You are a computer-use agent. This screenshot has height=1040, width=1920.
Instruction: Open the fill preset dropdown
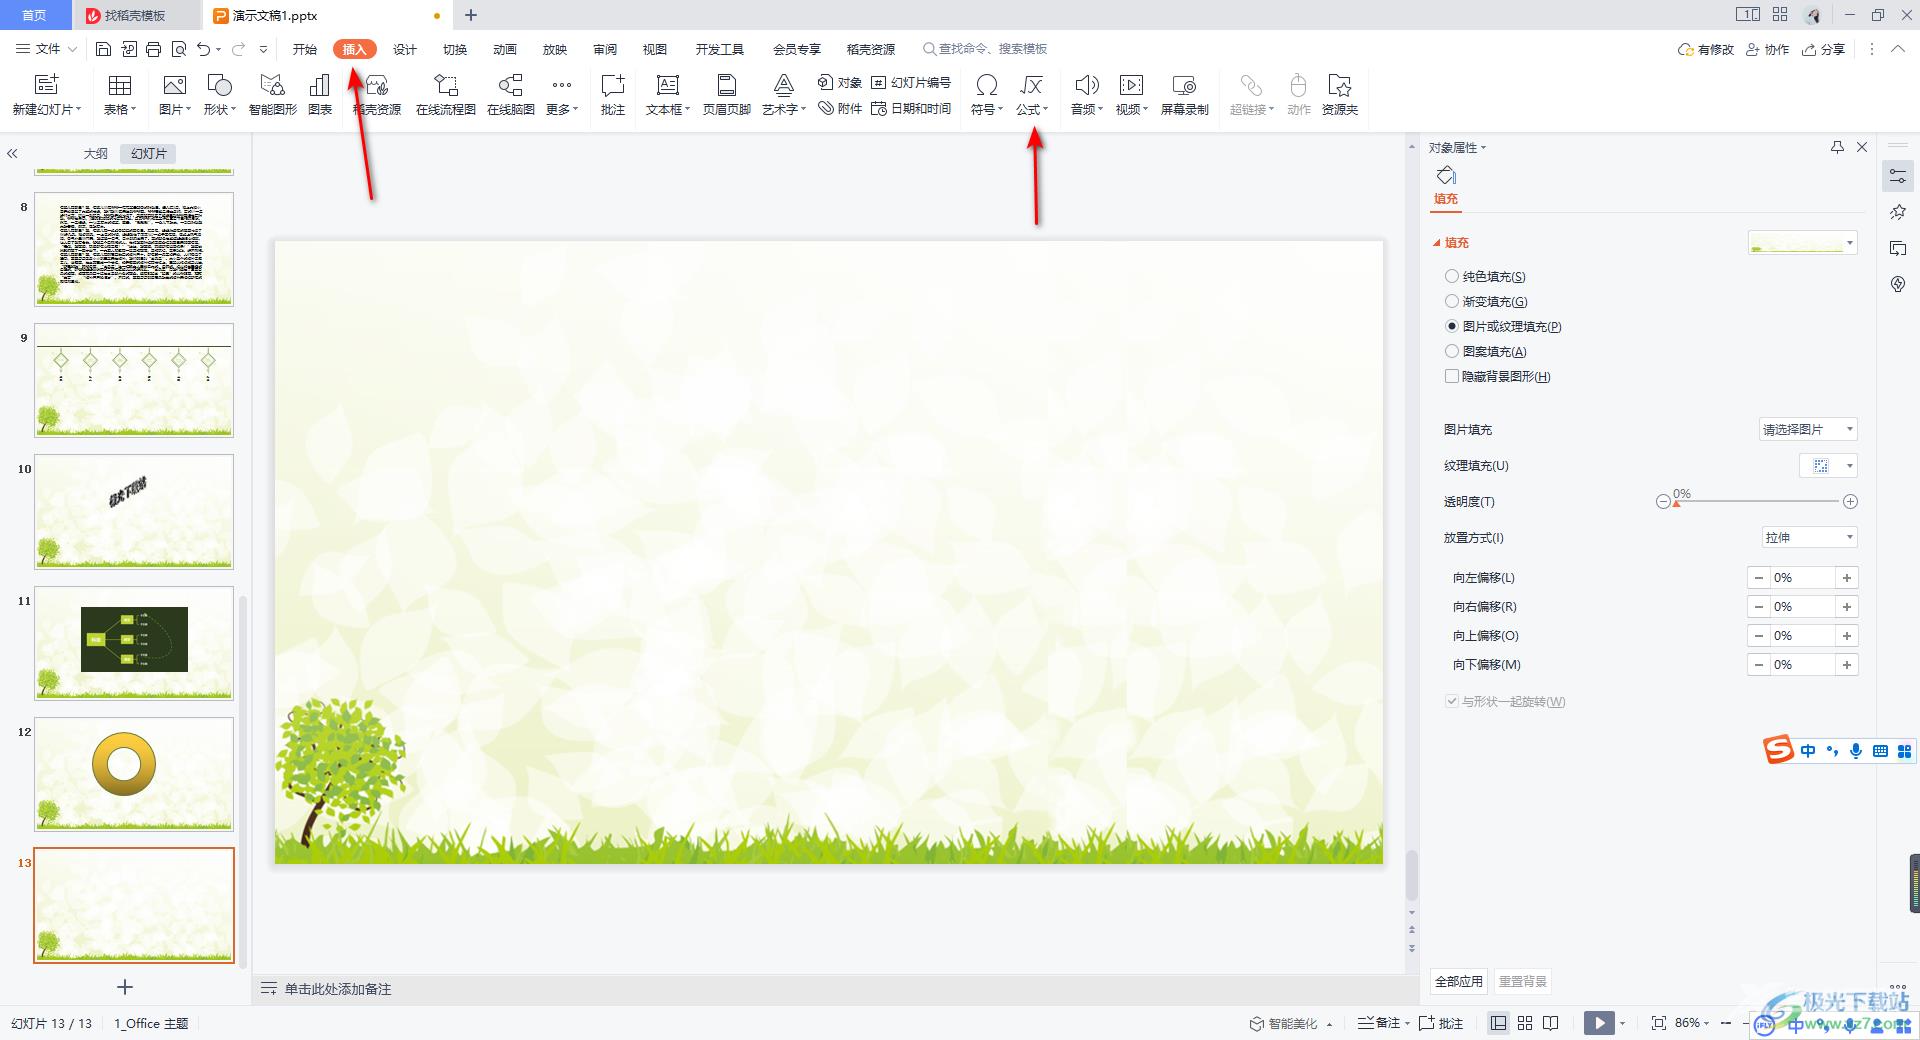click(x=1803, y=243)
